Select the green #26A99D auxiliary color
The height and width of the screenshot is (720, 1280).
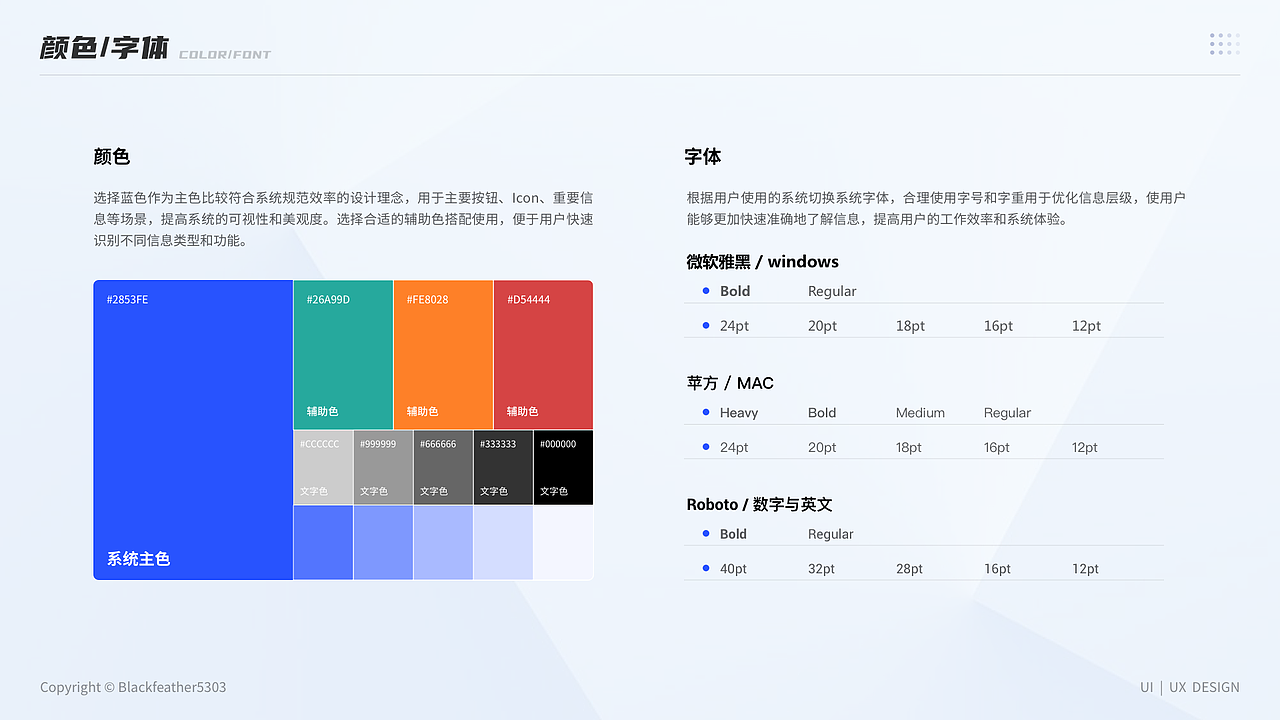pos(342,355)
